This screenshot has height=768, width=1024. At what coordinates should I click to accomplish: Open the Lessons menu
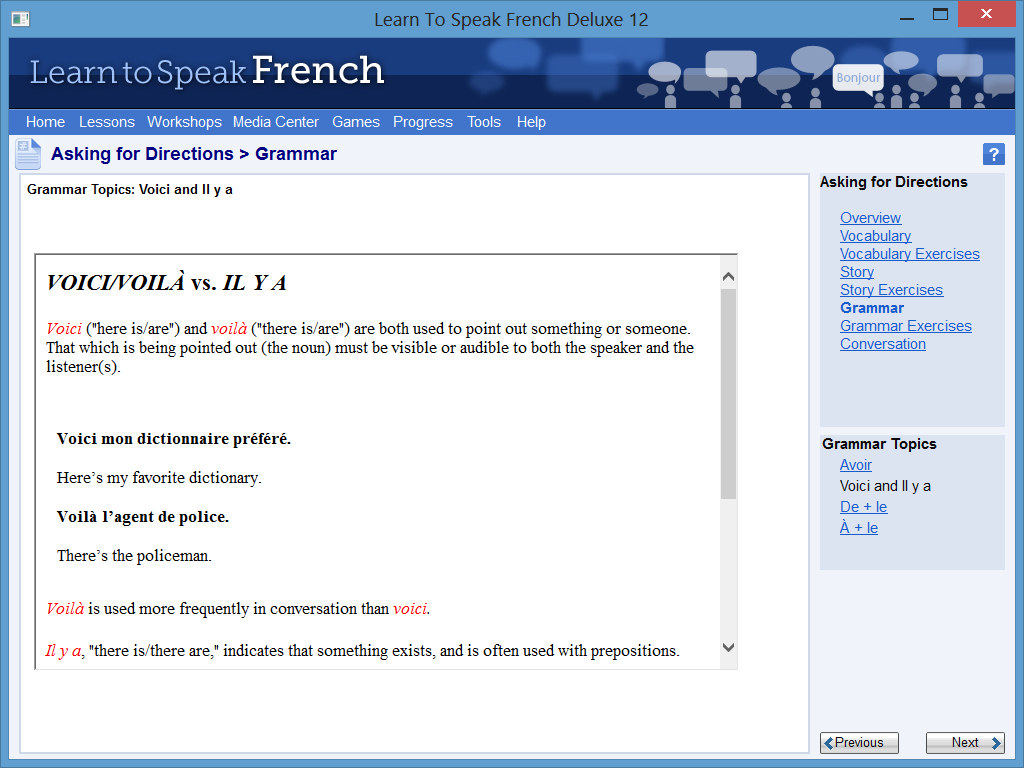coord(106,122)
